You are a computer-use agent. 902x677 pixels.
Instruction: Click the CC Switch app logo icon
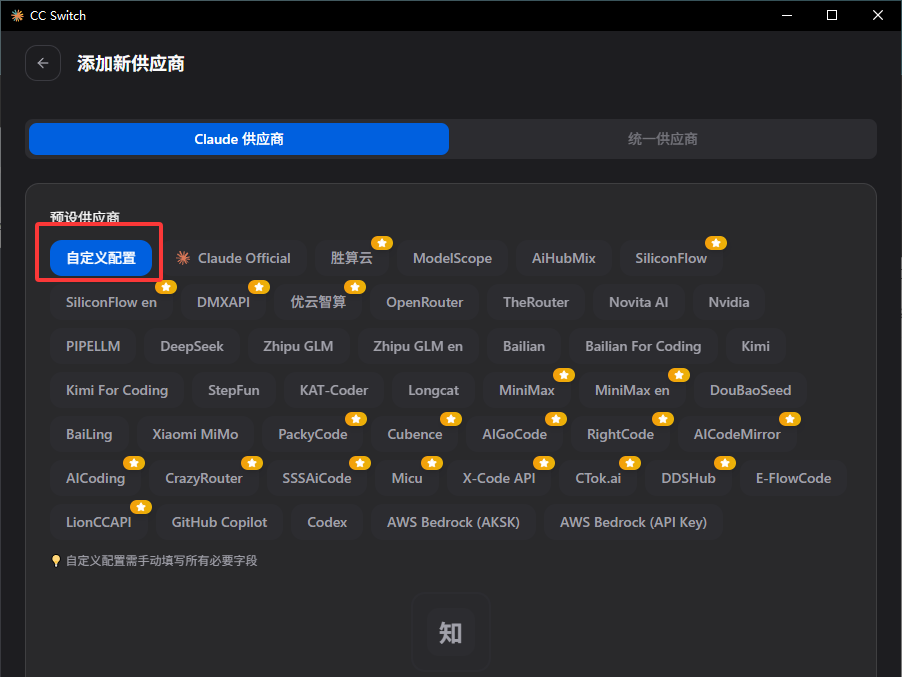pyautogui.click(x=17, y=16)
